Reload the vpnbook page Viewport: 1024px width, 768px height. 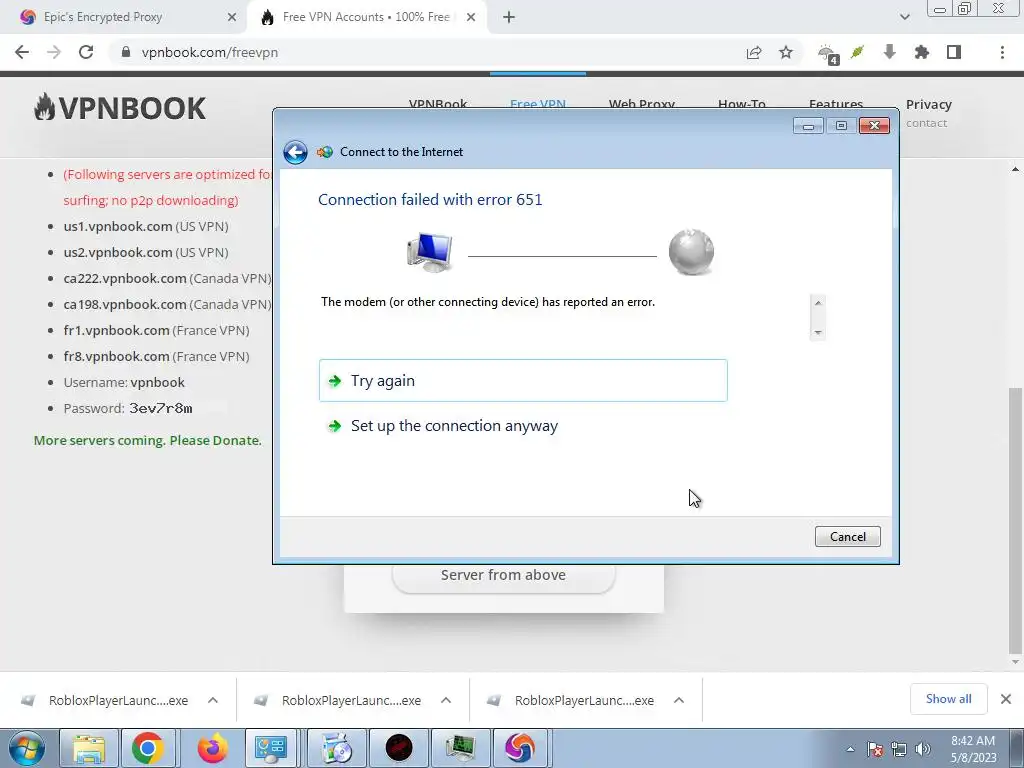pyautogui.click(x=86, y=52)
